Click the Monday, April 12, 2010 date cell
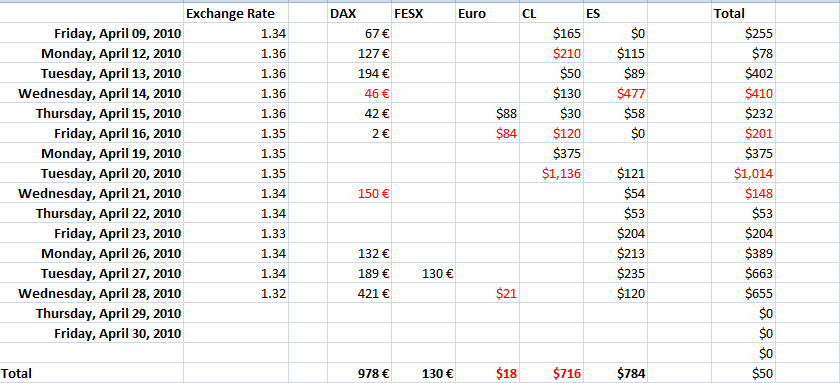 point(92,54)
